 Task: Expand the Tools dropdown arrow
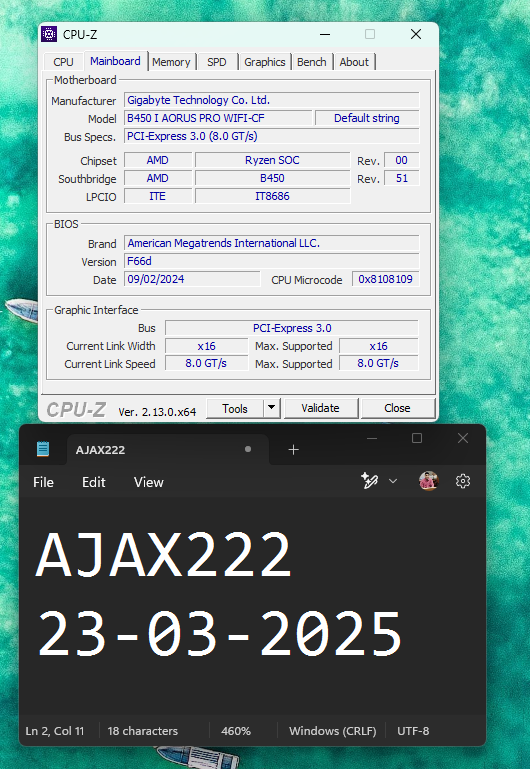tap(272, 409)
